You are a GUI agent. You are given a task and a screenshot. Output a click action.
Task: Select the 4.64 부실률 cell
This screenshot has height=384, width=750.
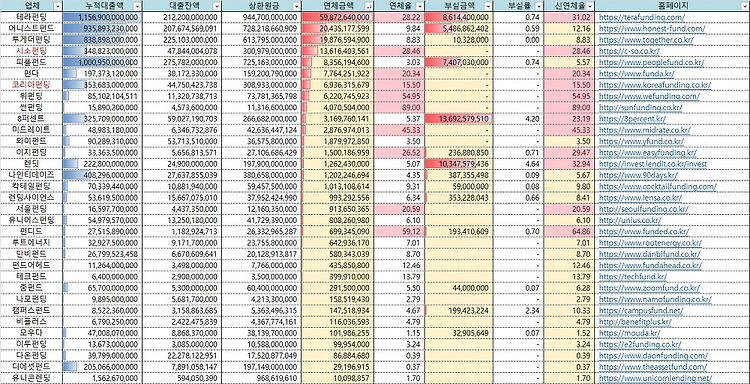(x=518, y=164)
